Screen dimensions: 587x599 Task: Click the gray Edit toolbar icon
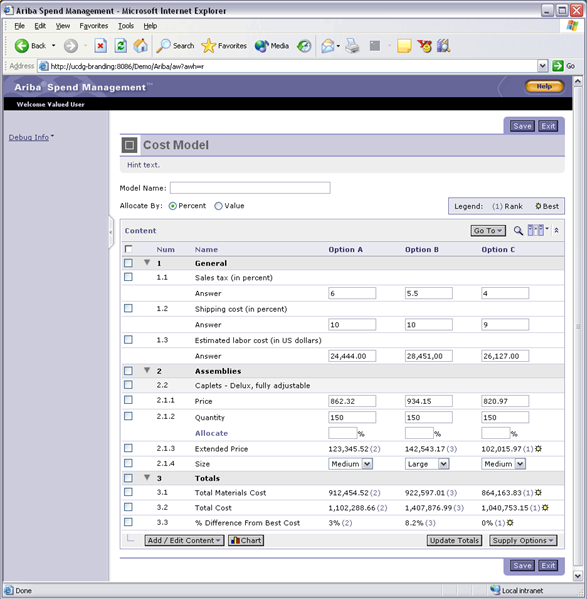[375, 46]
